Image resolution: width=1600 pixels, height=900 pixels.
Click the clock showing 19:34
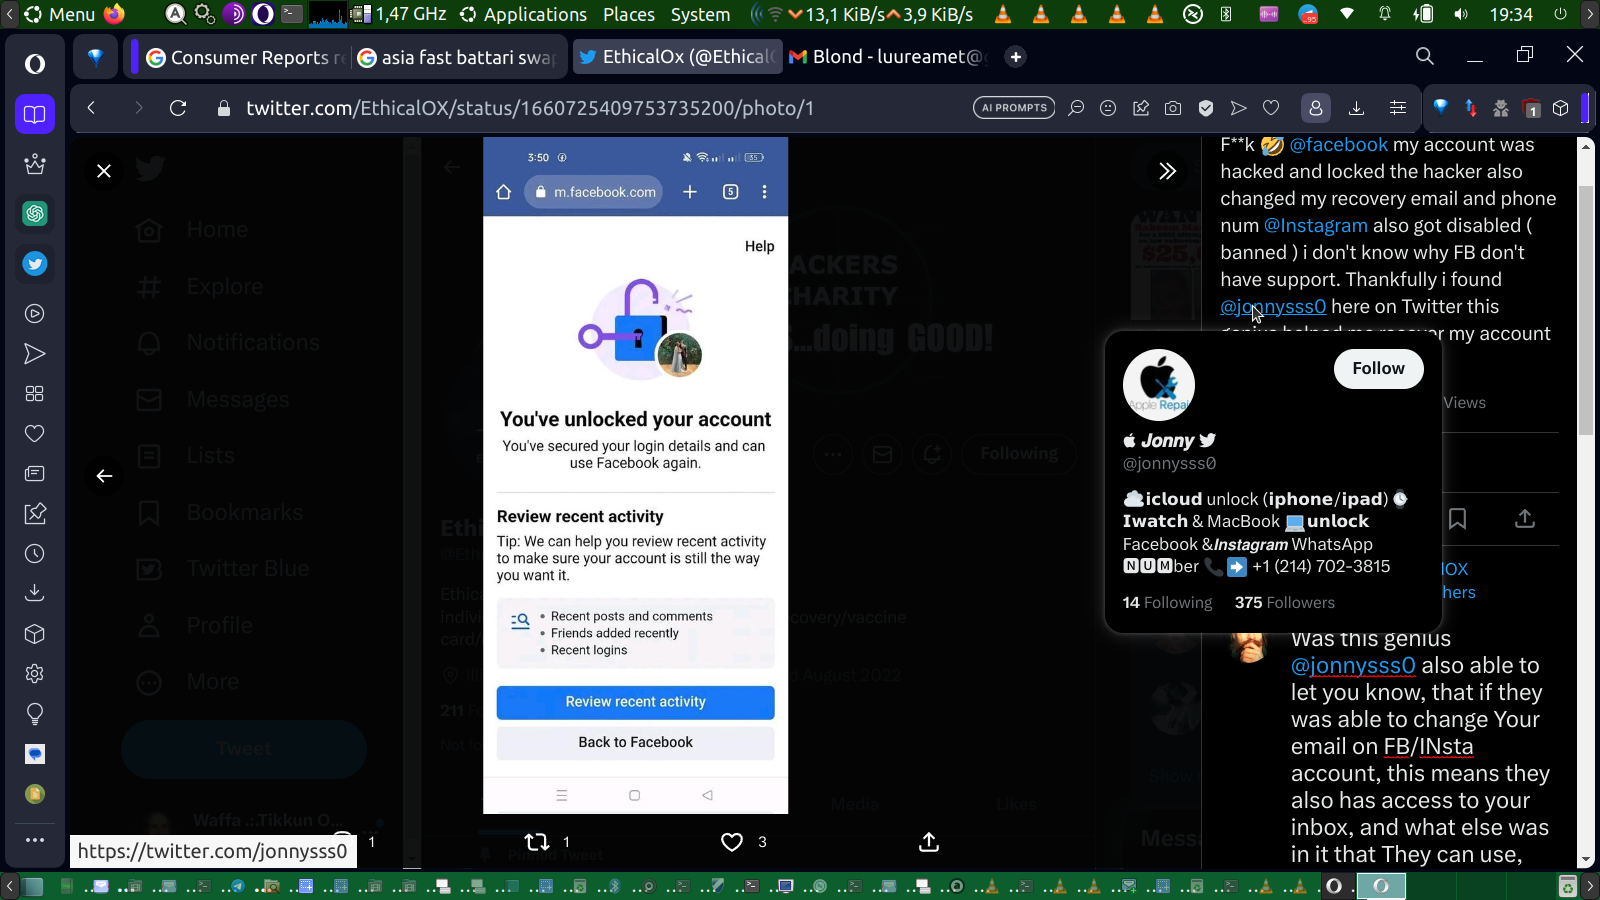1511,14
